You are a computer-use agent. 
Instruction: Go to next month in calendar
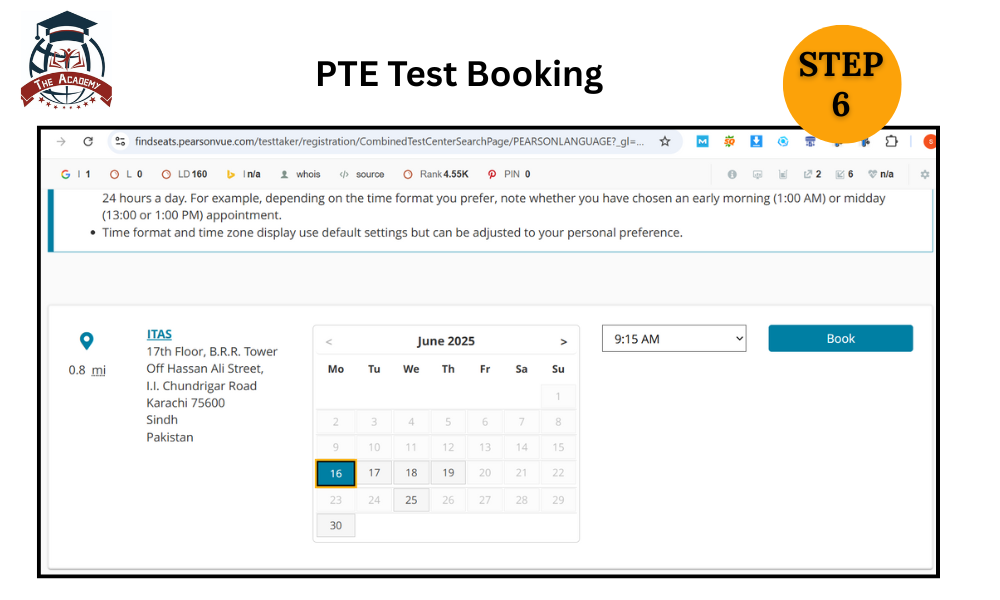(564, 342)
